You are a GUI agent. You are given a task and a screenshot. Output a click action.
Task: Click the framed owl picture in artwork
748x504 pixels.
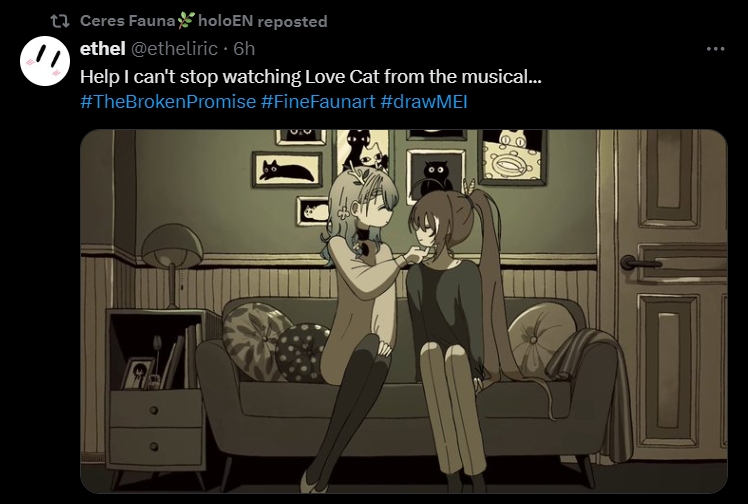[436, 175]
